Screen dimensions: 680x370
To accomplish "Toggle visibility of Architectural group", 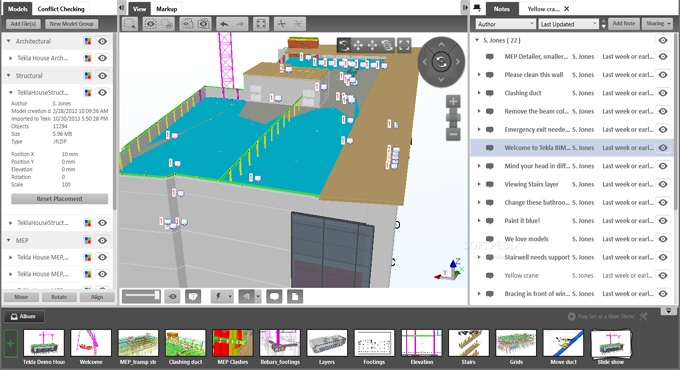I will (102, 41).
